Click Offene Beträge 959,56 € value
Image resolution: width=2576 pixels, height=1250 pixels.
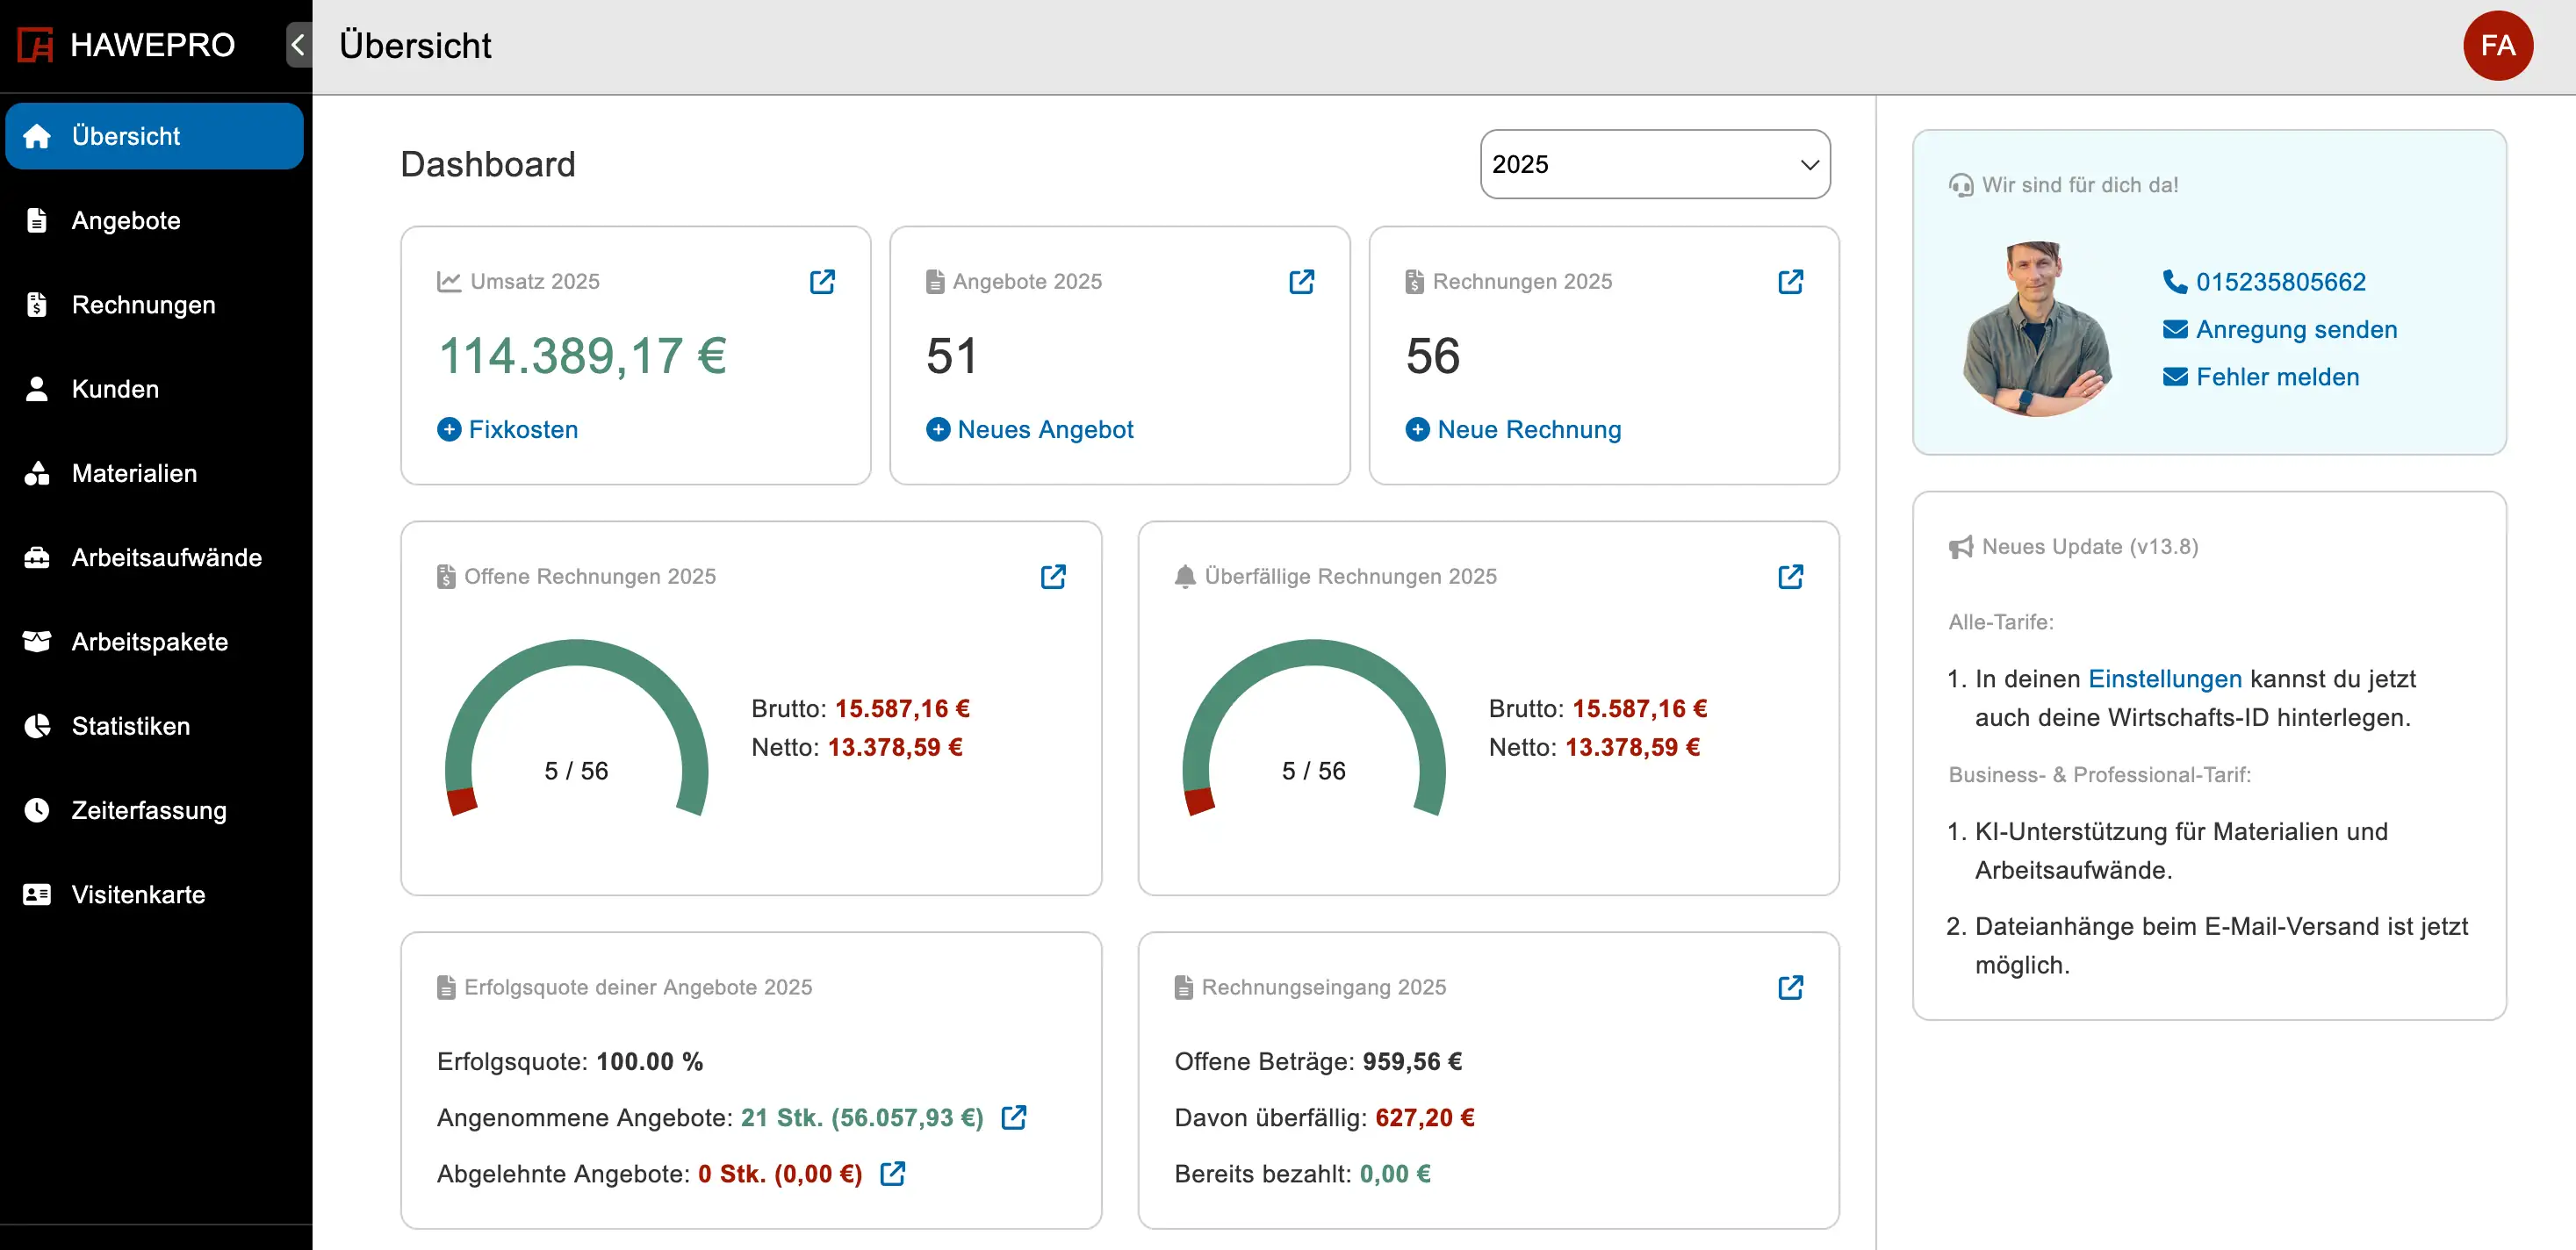[x=1411, y=1061]
